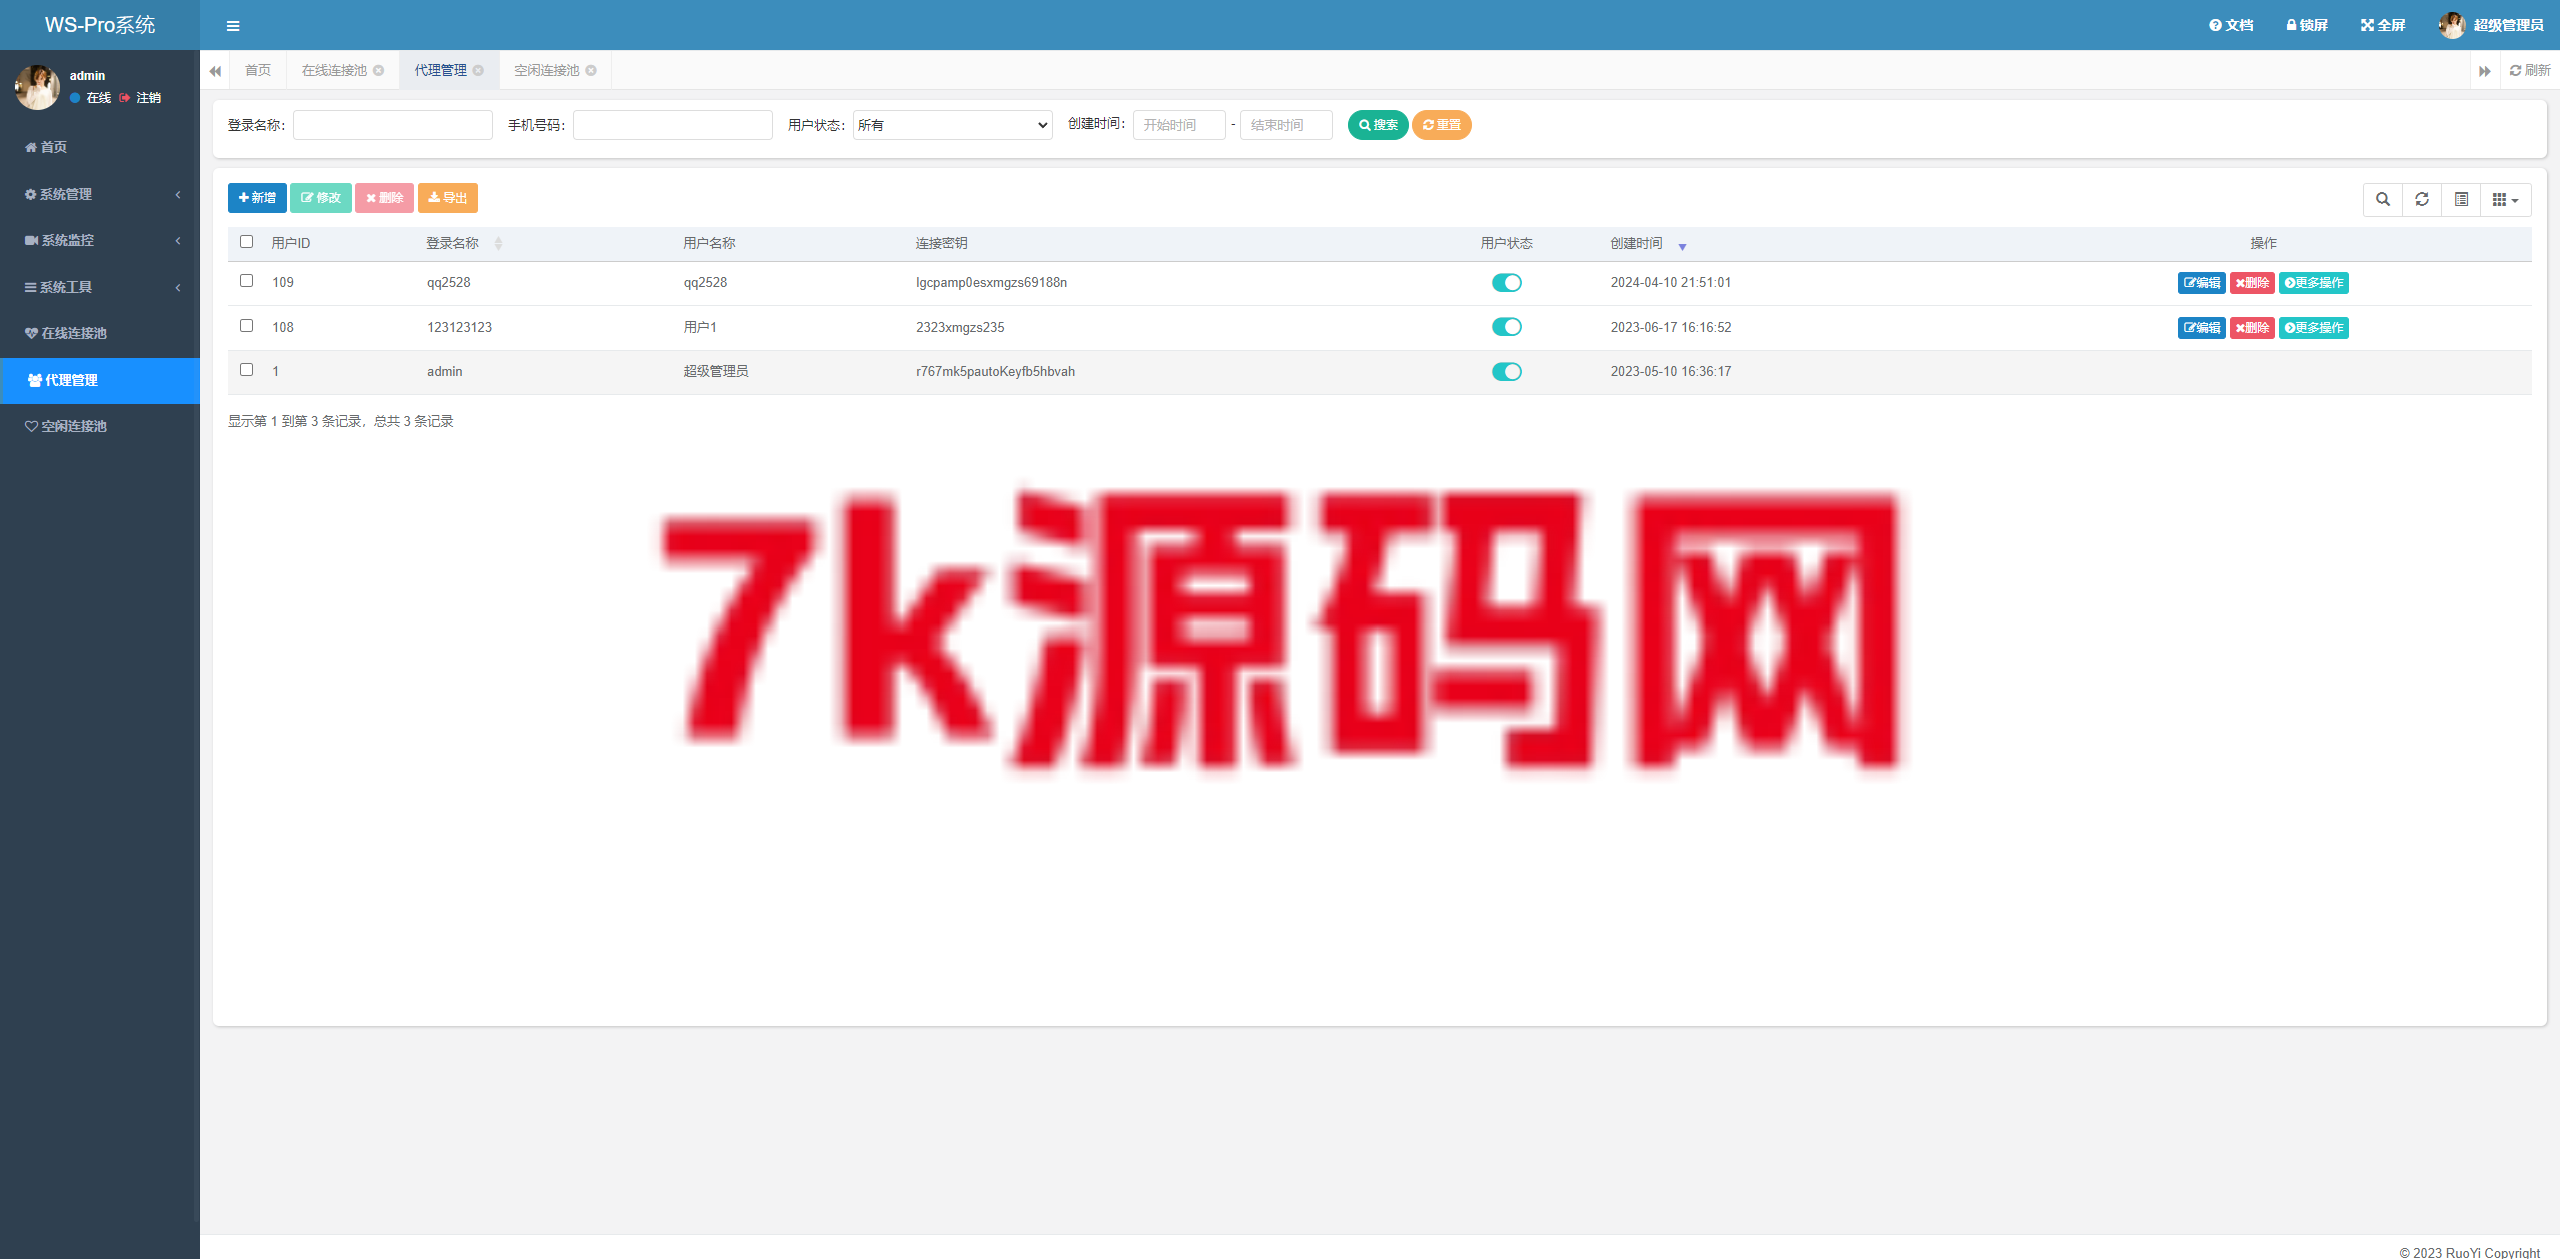Viewport: 2560px width, 1259px height.
Task: Sort by 登录名称 column header
Action: pyautogui.click(x=465, y=243)
